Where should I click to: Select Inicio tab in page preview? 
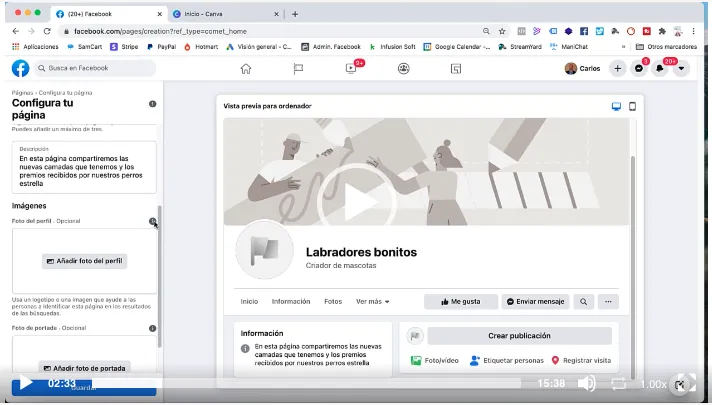pyautogui.click(x=249, y=301)
